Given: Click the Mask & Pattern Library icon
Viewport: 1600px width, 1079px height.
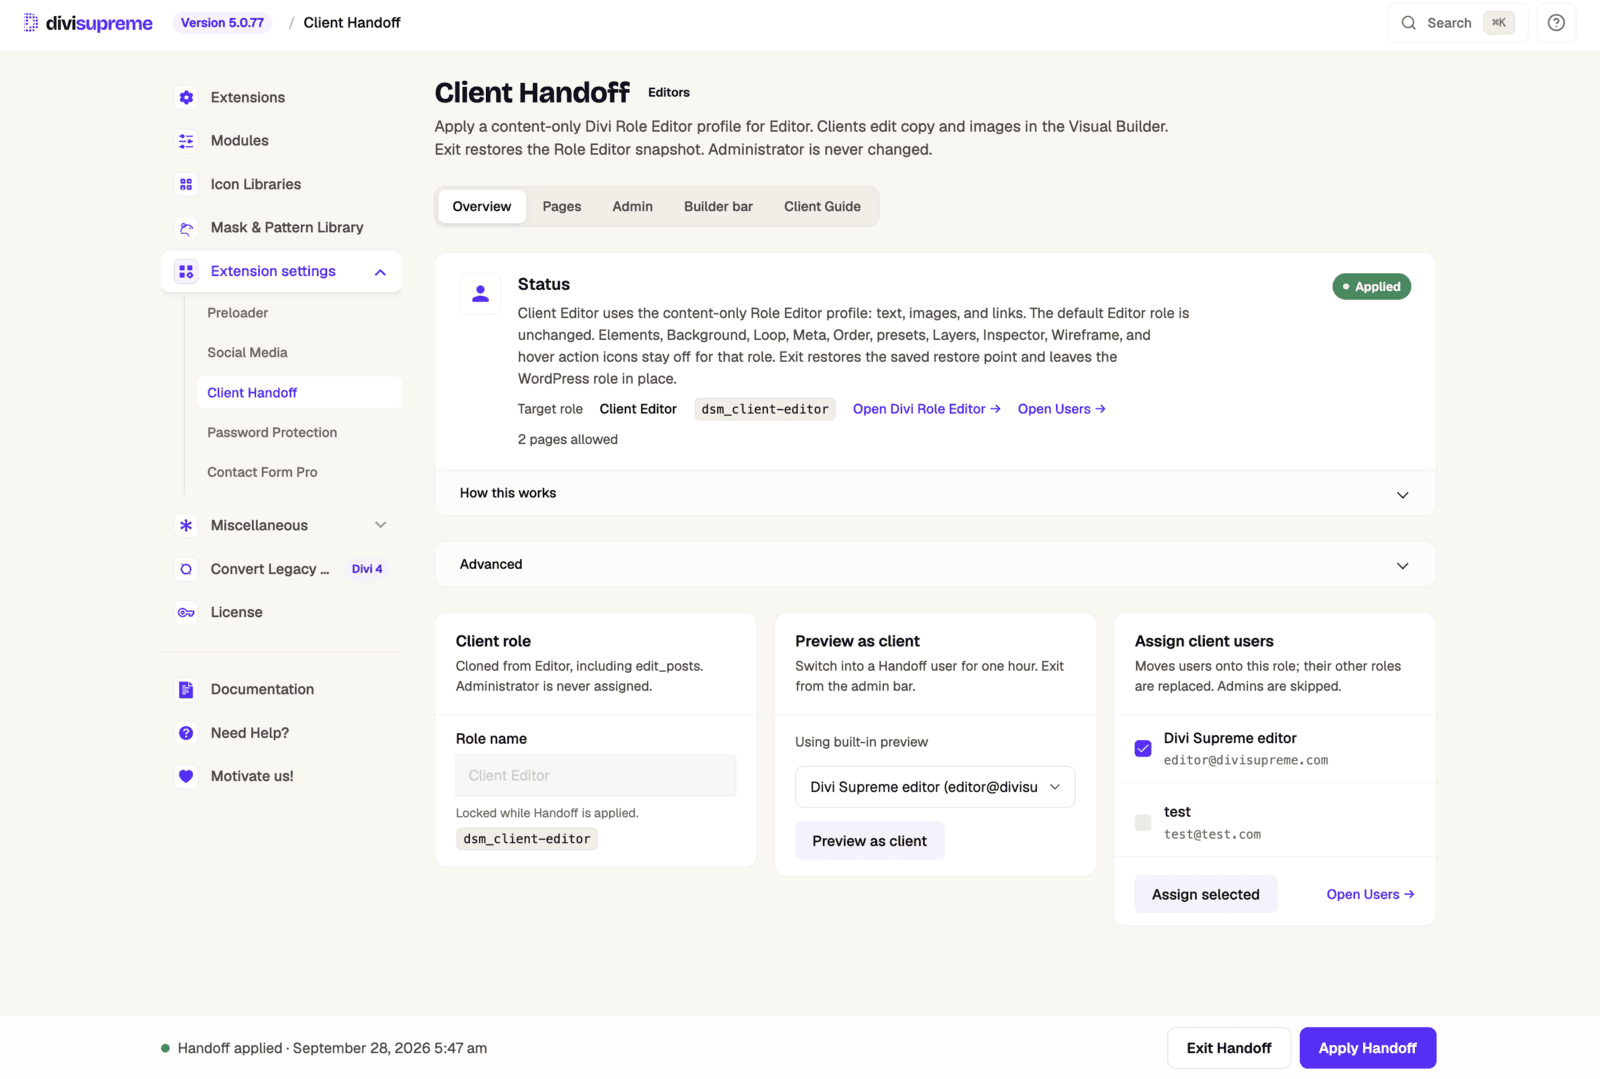Looking at the screenshot, I should tap(186, 228).
